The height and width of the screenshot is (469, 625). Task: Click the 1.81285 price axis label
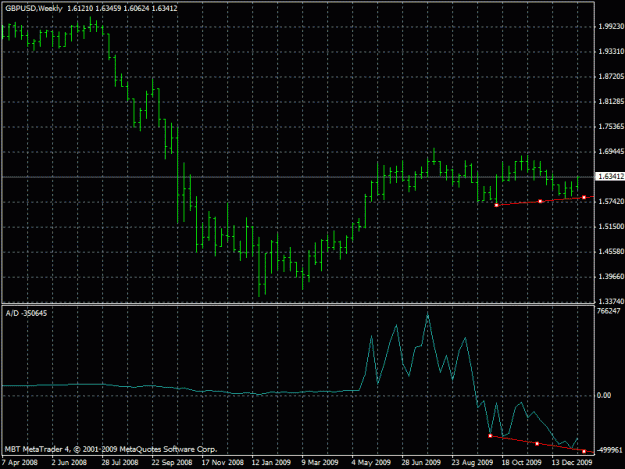pos(610,102)
